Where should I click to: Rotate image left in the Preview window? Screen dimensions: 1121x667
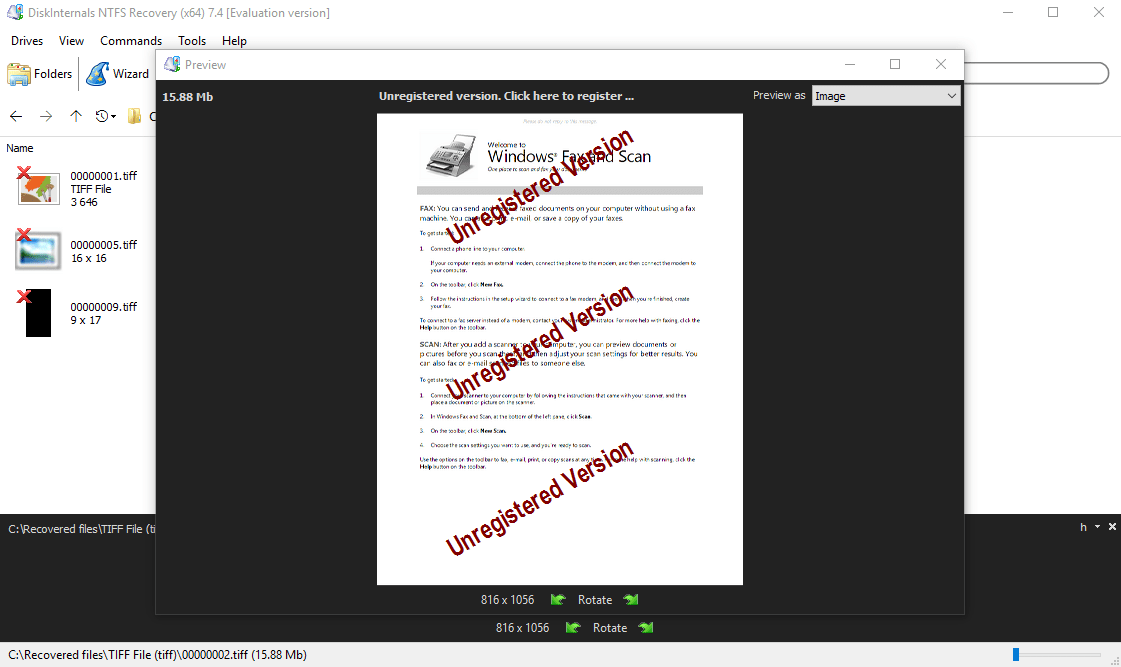[558, 600]
